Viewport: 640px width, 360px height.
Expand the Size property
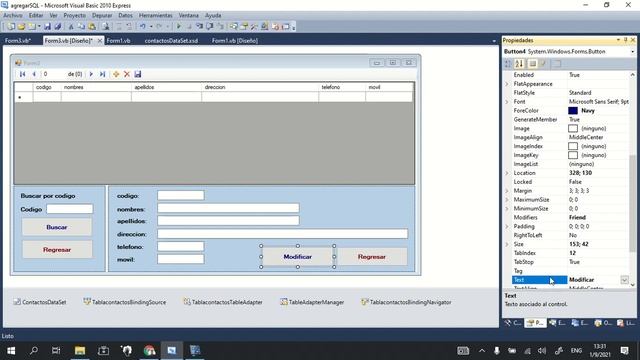(x=507, y=244)
